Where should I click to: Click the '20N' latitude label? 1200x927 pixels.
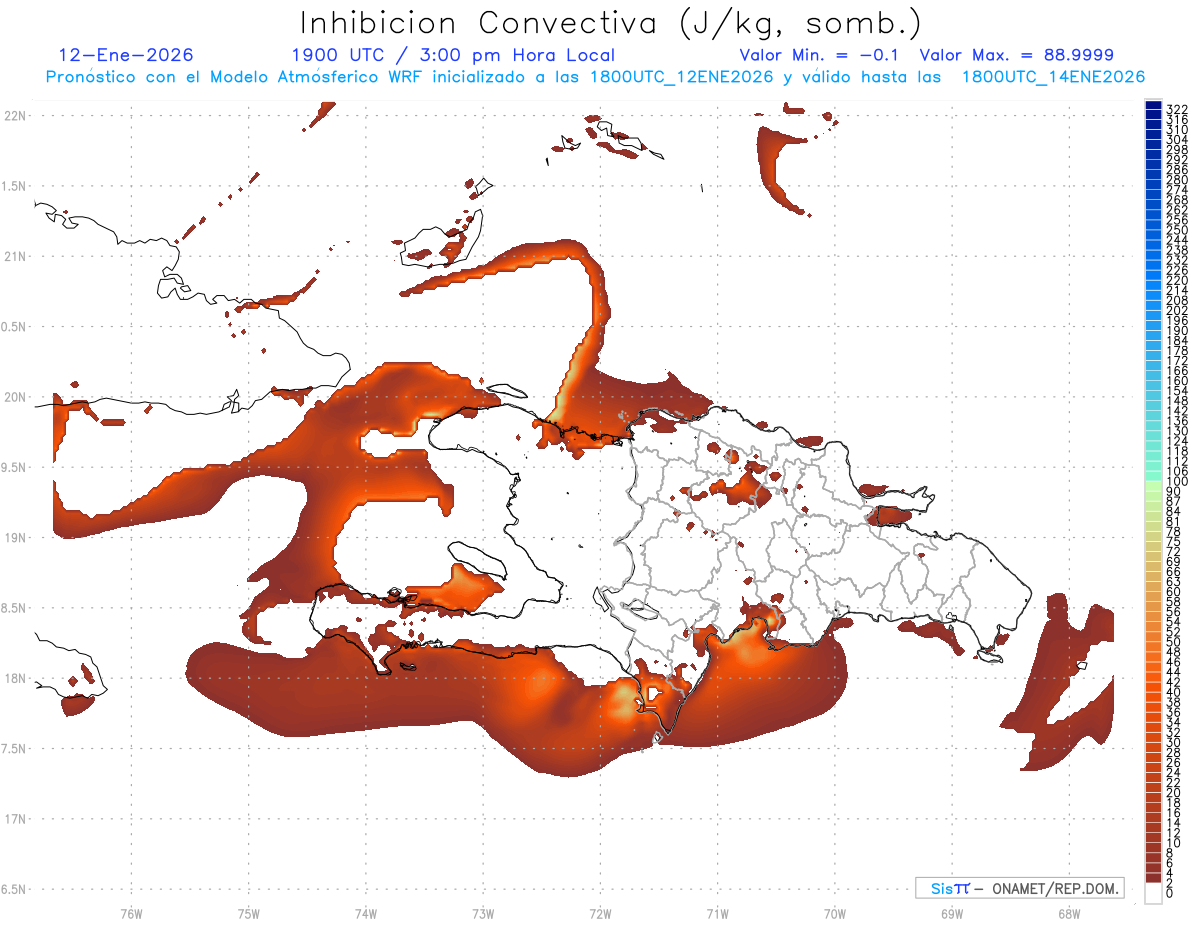click(x=15, y=397)
